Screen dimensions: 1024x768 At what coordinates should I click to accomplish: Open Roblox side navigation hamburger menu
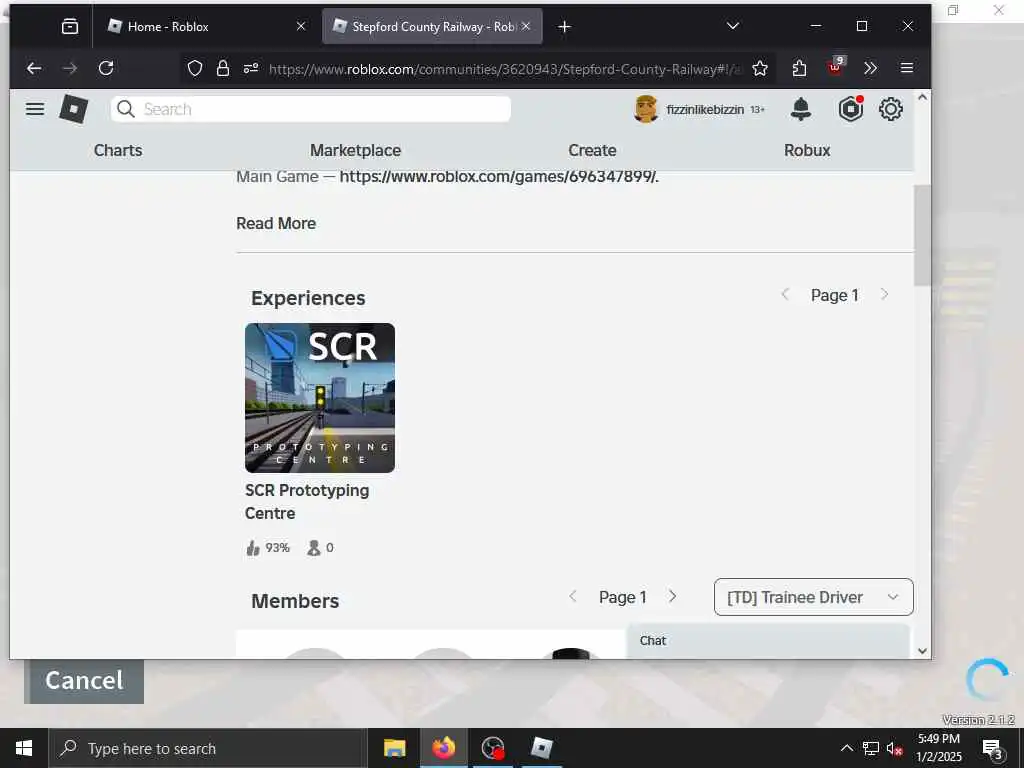point(35,109)
